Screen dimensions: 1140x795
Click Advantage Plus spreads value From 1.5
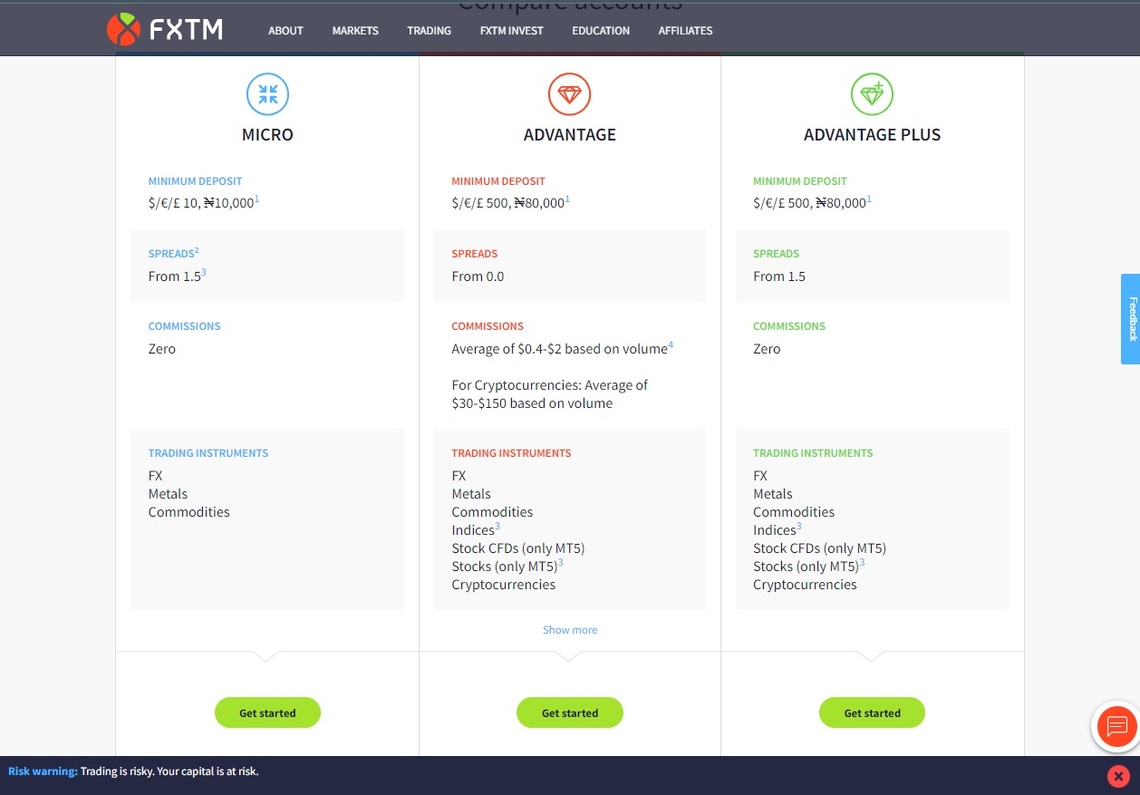(x=779, y=276)
